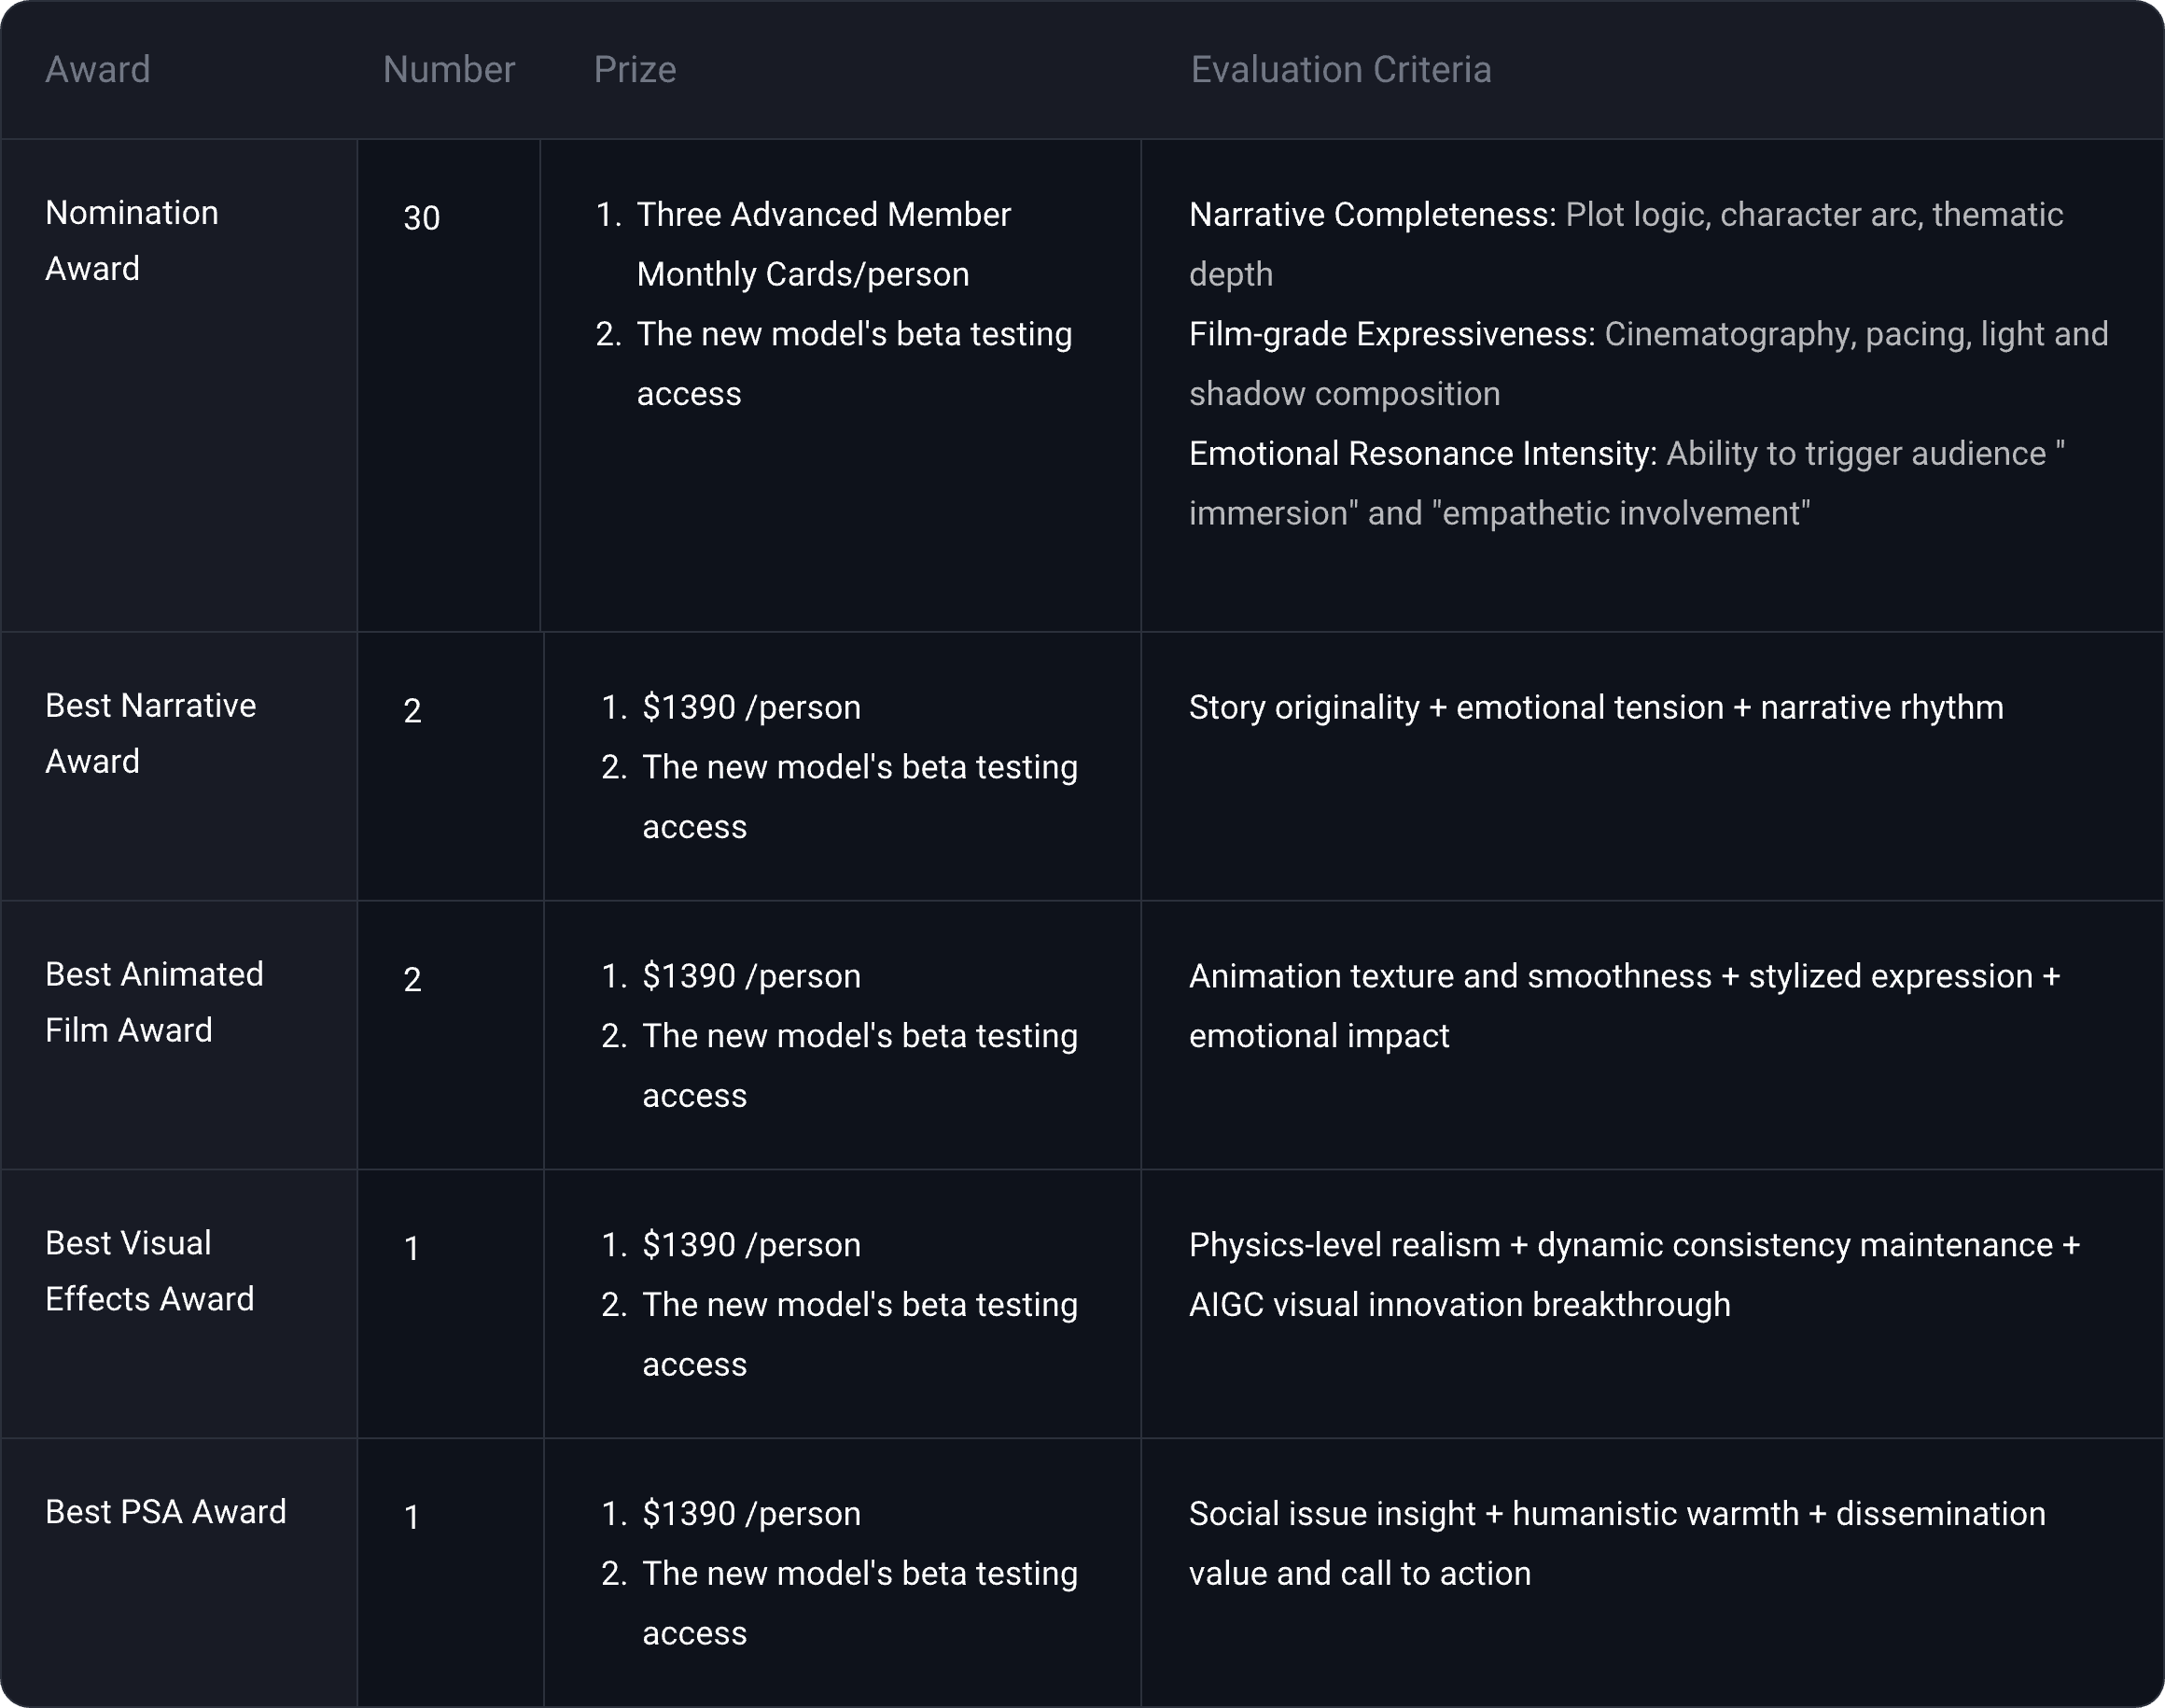Click the number 30 in Nomination row
The width and height of the screenshot is (2165, 1708).
coord(421,218)
